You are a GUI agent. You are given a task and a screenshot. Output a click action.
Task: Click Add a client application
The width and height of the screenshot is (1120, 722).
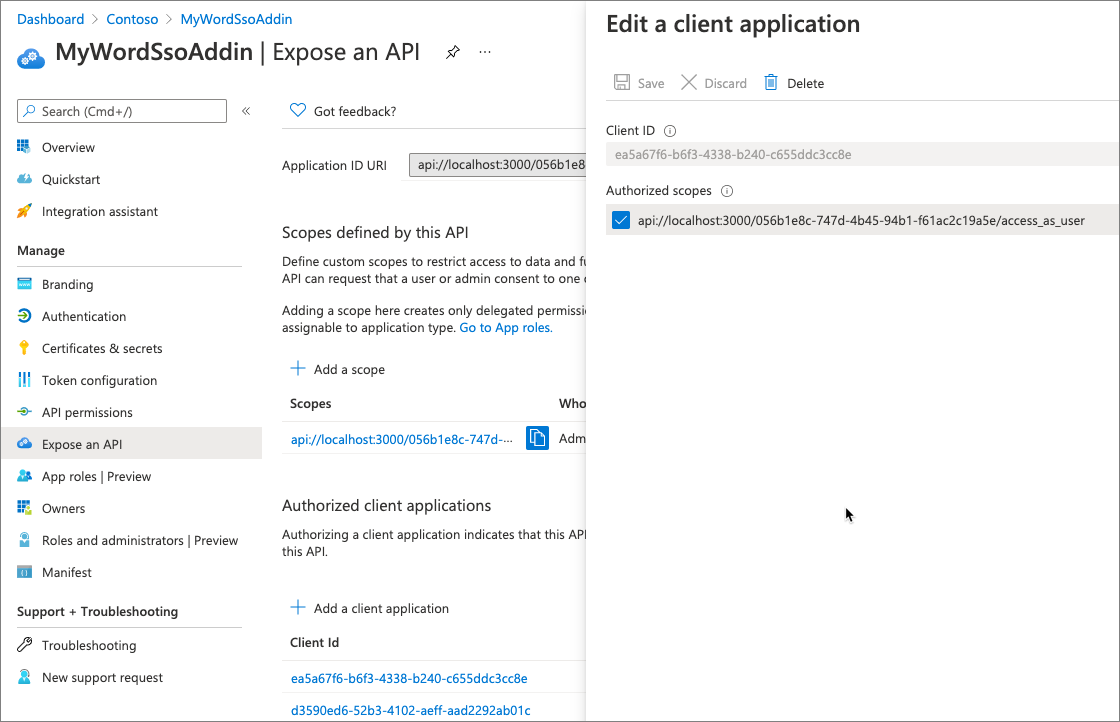coord(369,608)
